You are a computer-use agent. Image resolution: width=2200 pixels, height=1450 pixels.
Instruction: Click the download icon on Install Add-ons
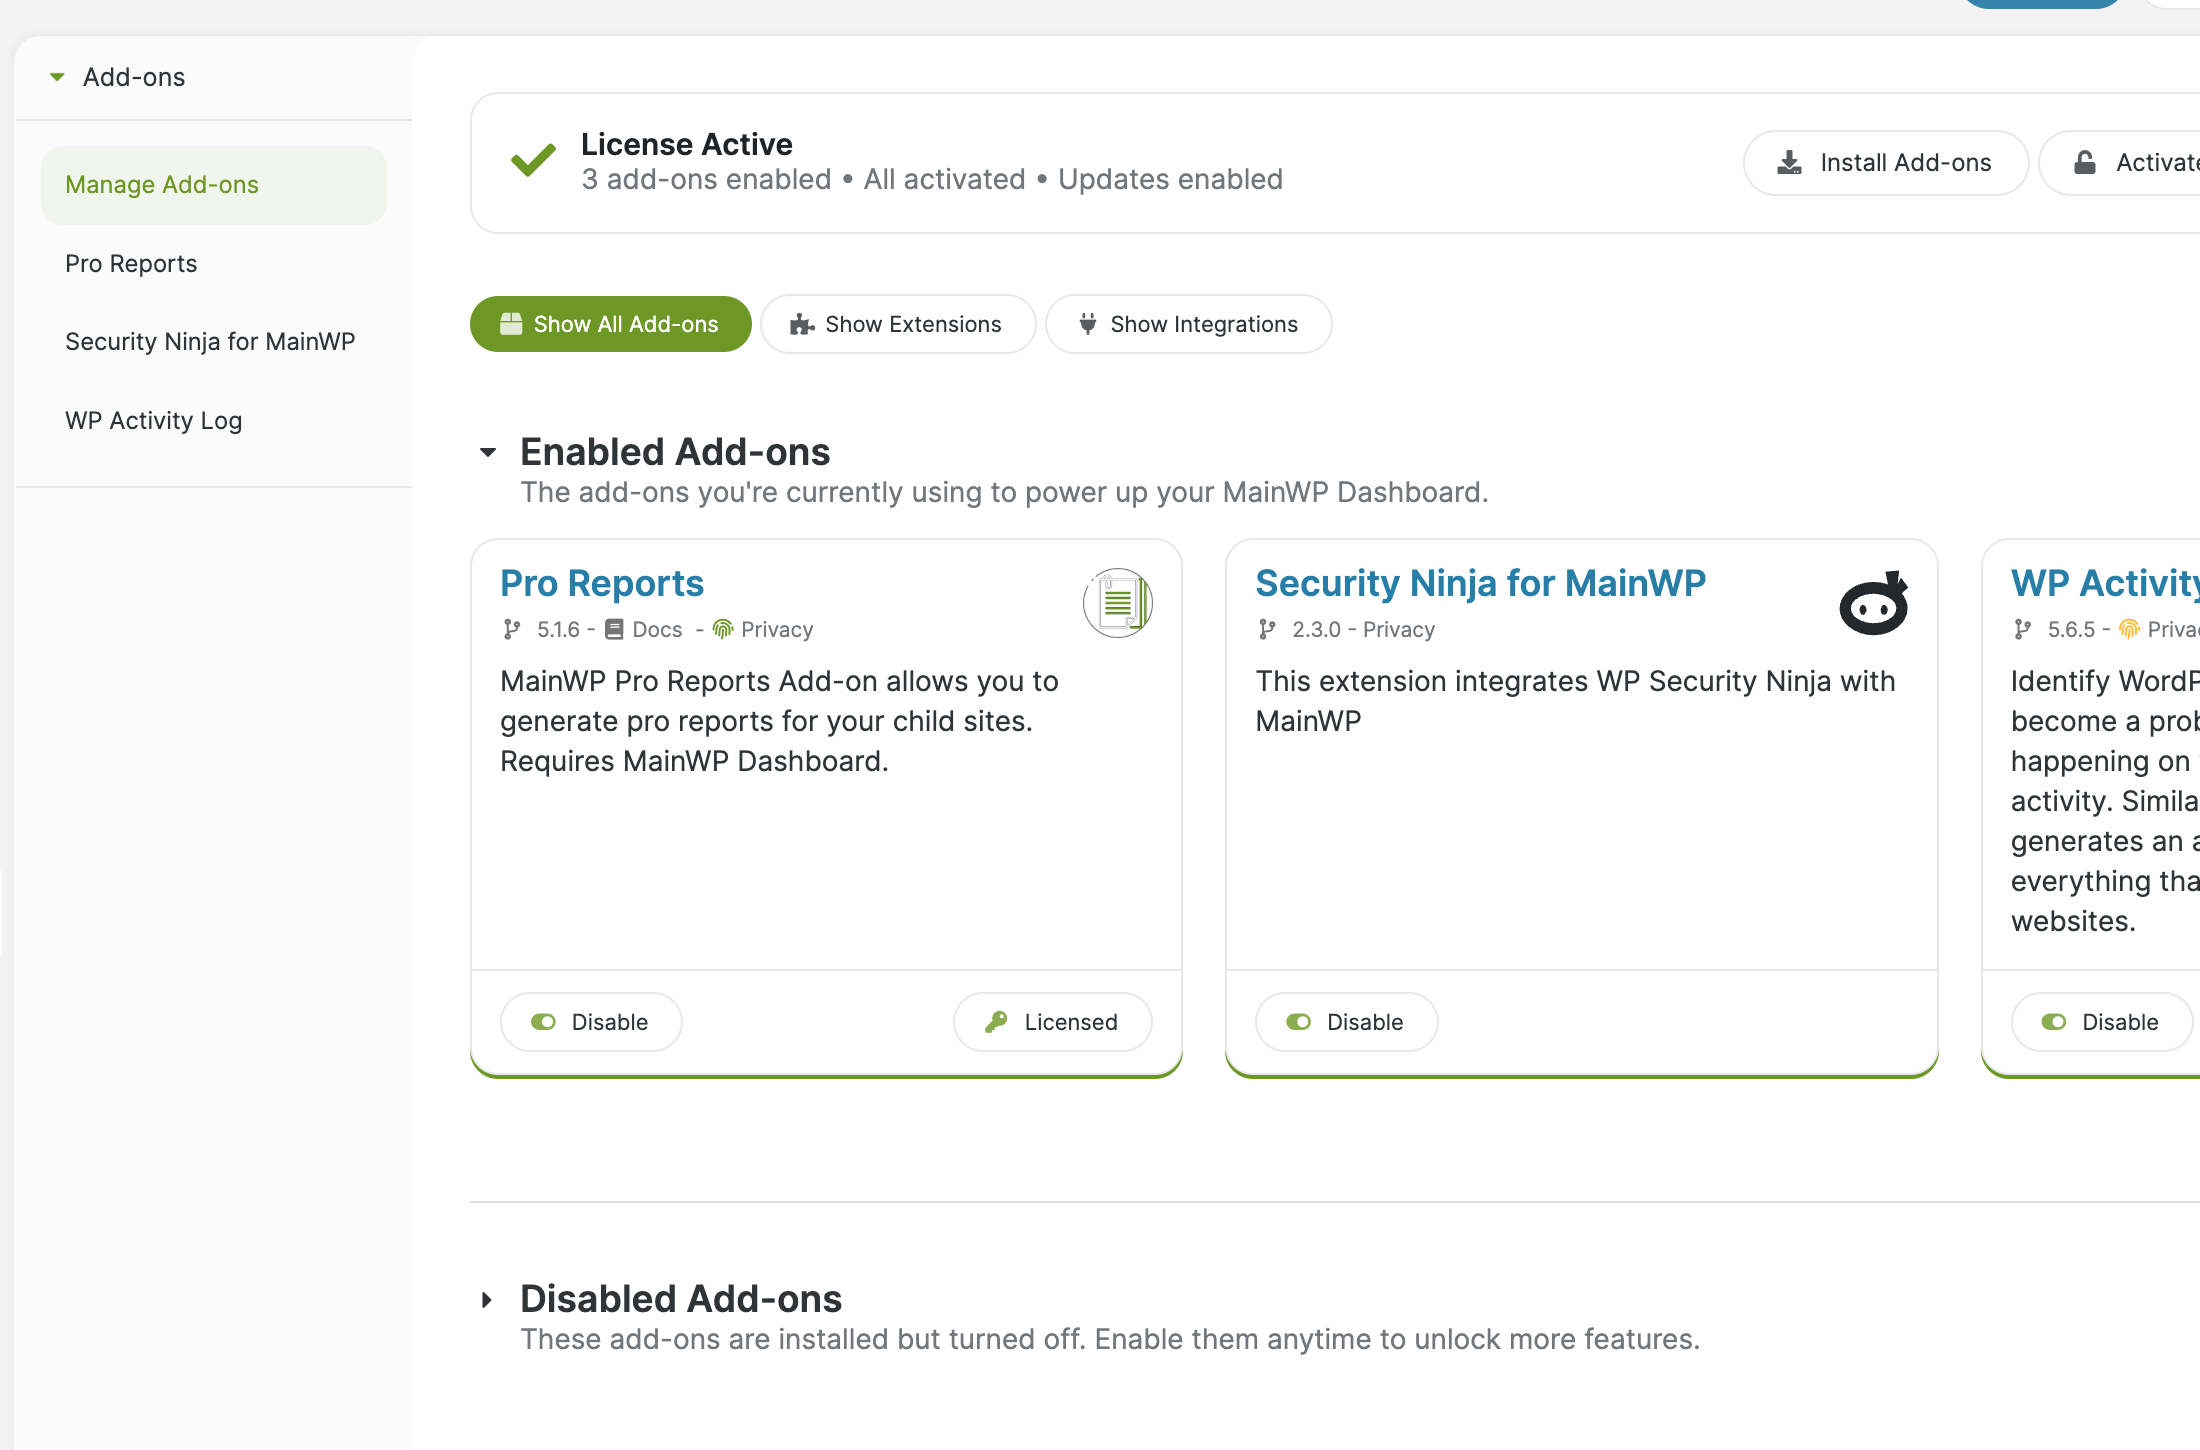coord(1789,163)
